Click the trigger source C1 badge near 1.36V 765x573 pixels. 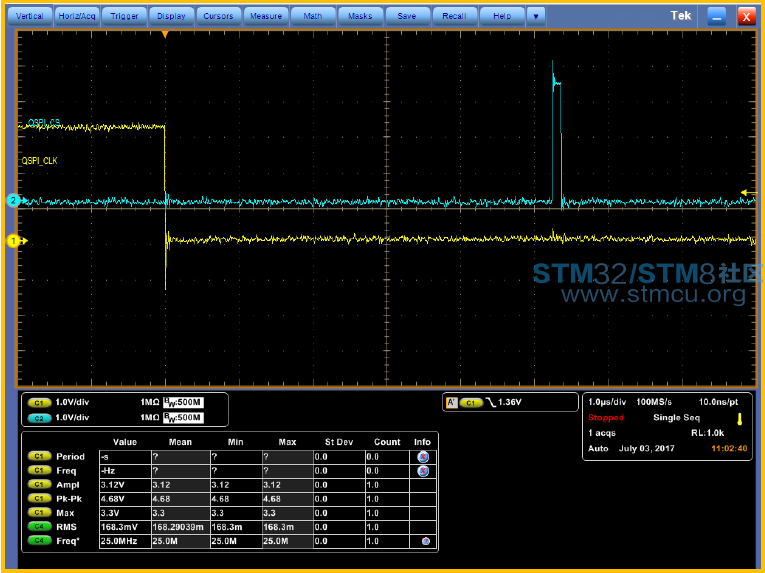[x=473, y=402]
